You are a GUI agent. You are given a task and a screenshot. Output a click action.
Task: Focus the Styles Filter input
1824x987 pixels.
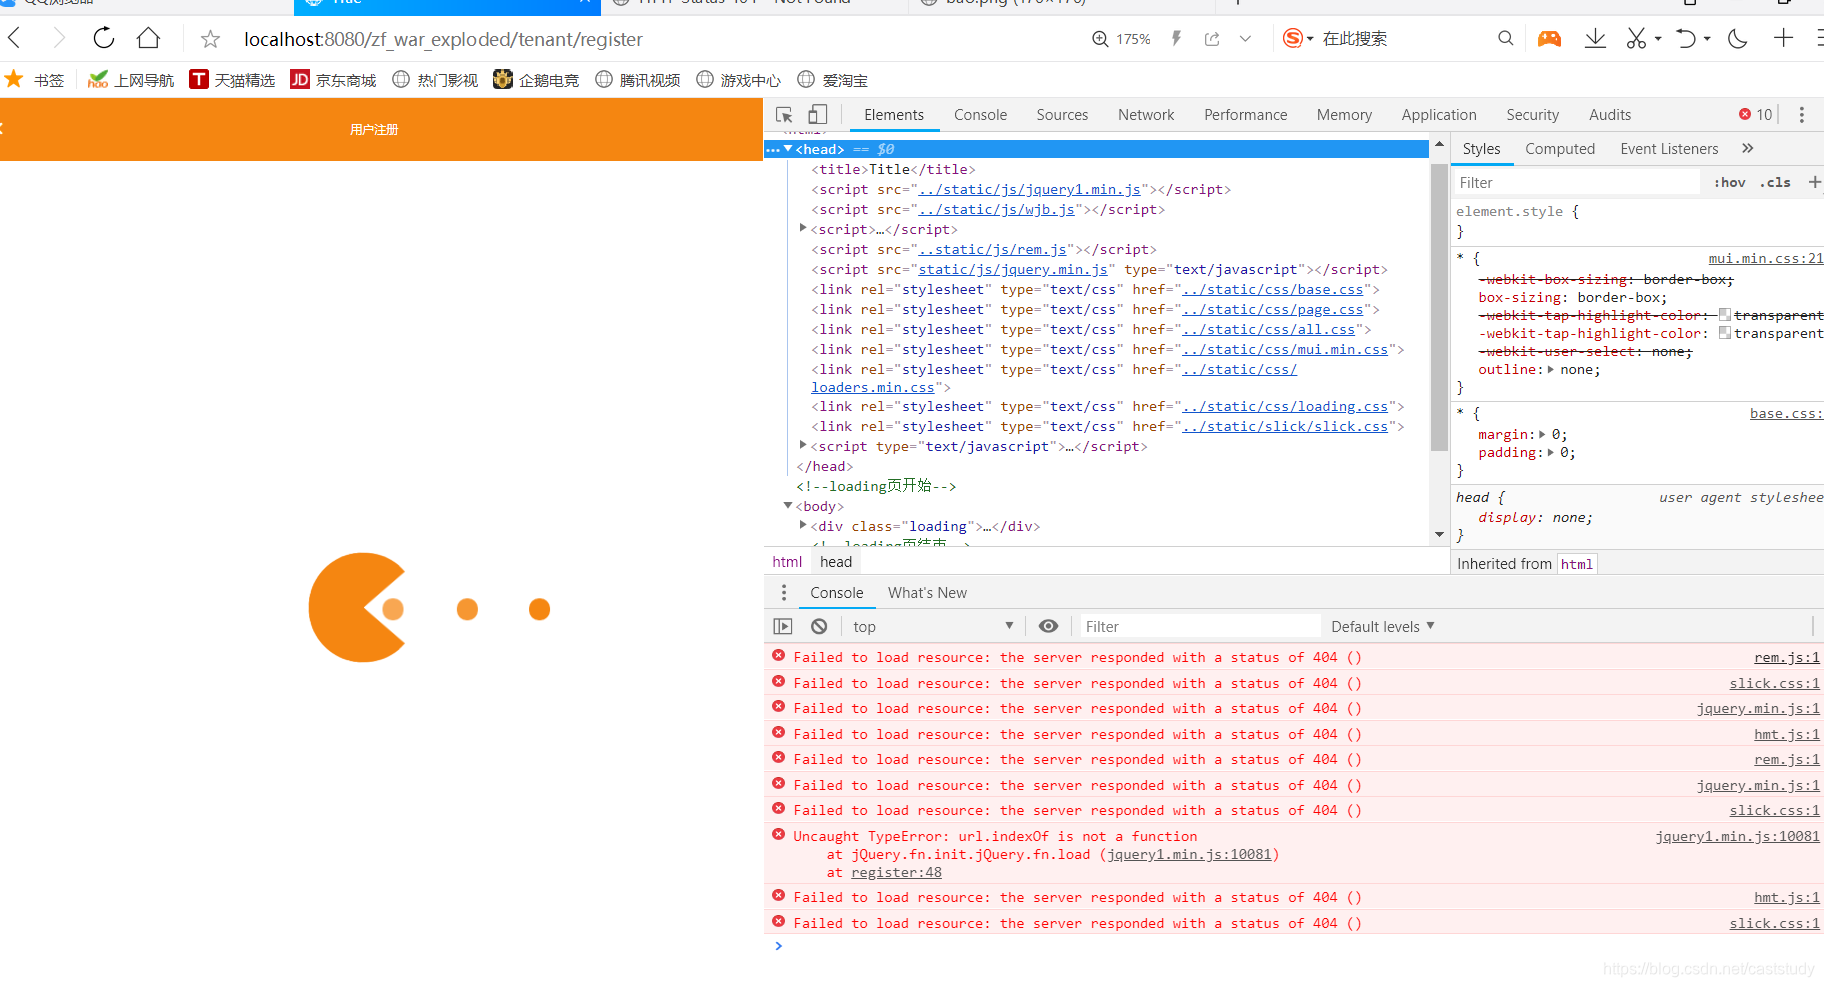point(1575,183)
